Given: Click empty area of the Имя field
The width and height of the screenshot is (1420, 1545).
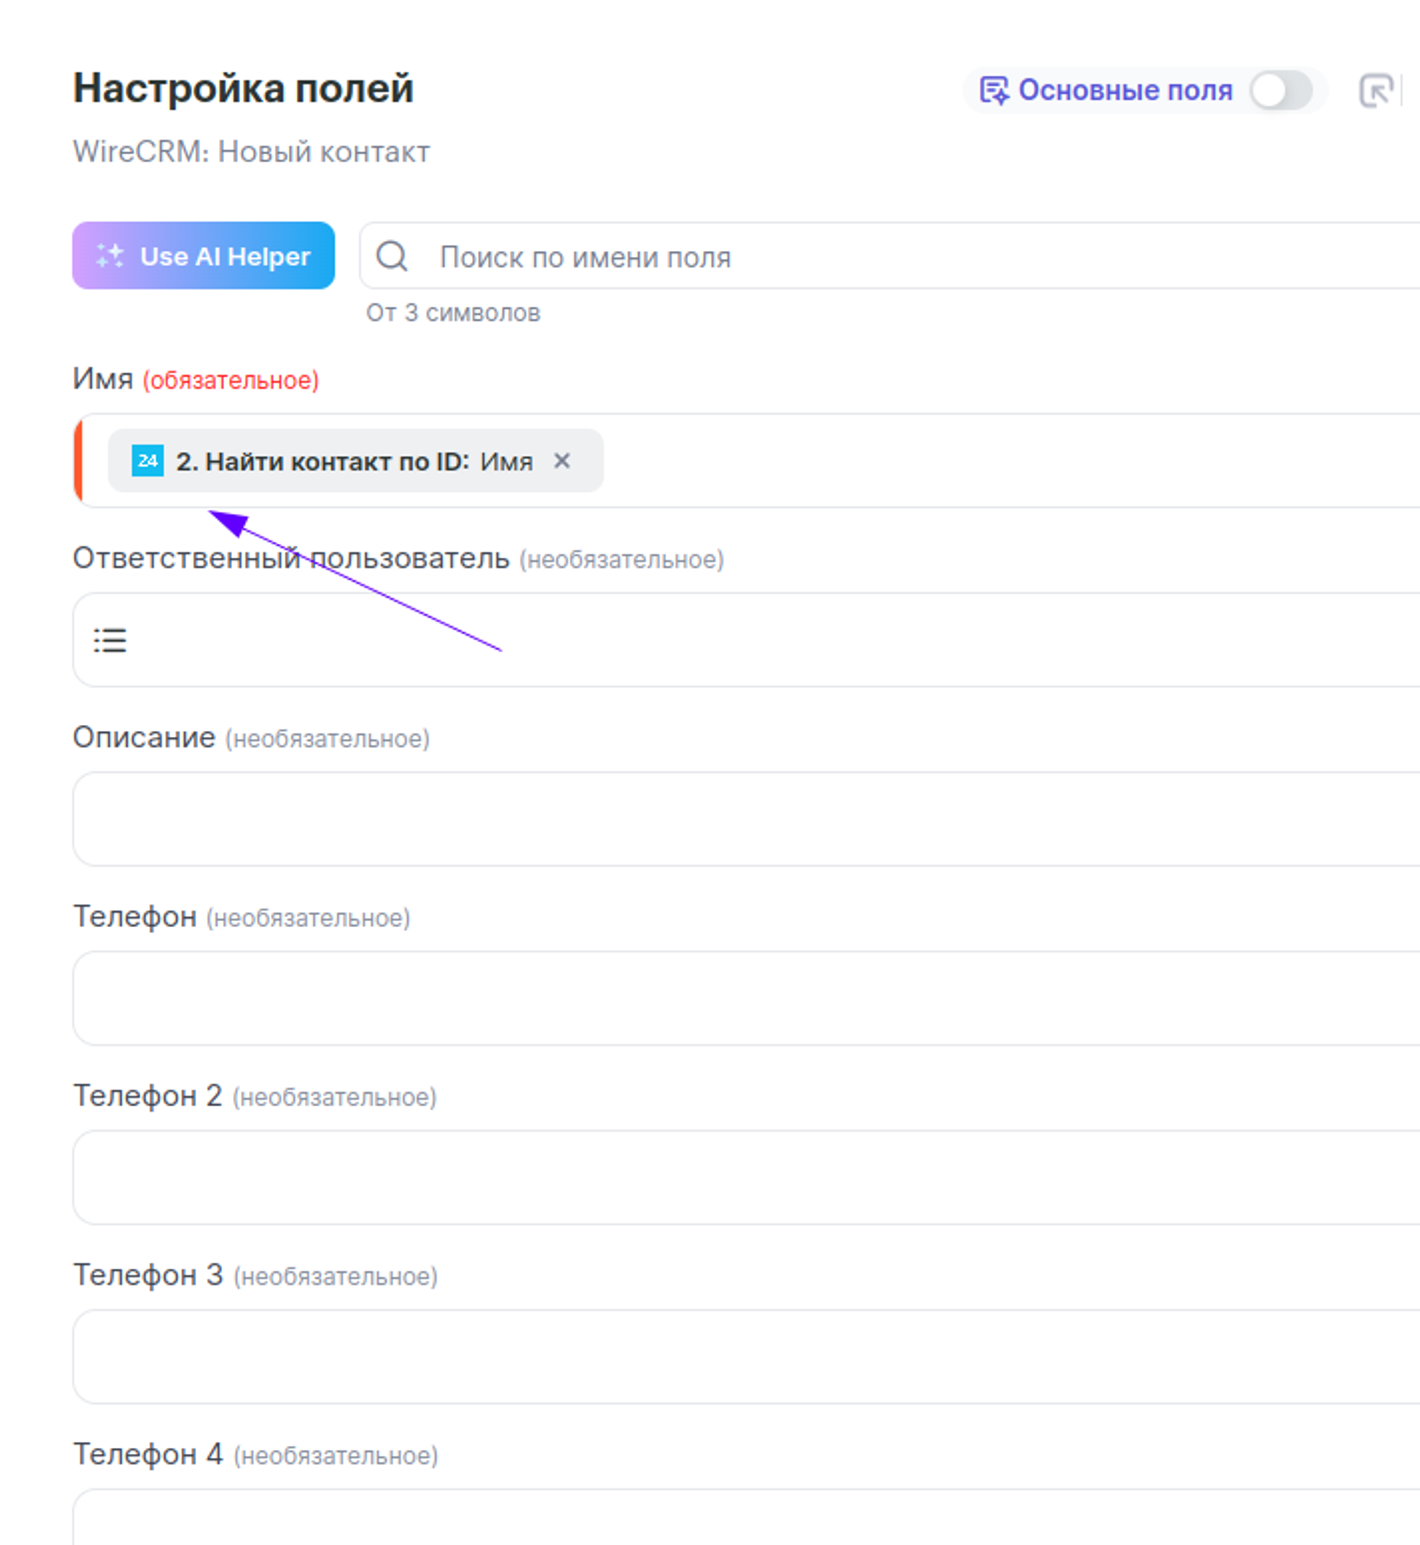Looking at the screenshot, I should tap(1000, 461).
